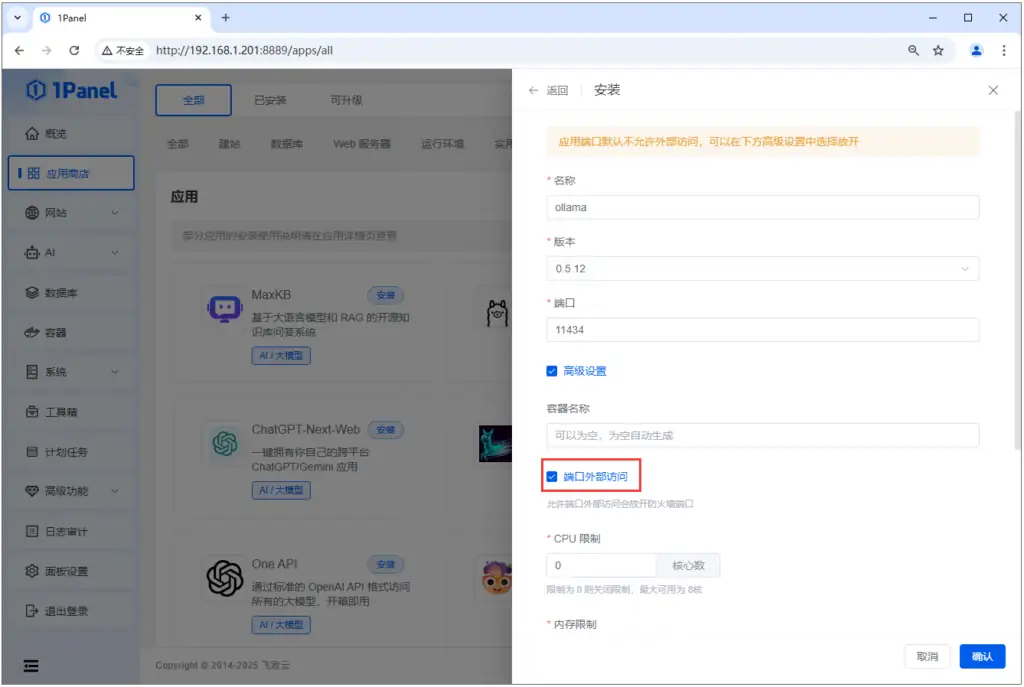Screen dimensions: 1024x687
Task: Click the One API application icon
Action: pyautogui.click(x=225, y=578)
